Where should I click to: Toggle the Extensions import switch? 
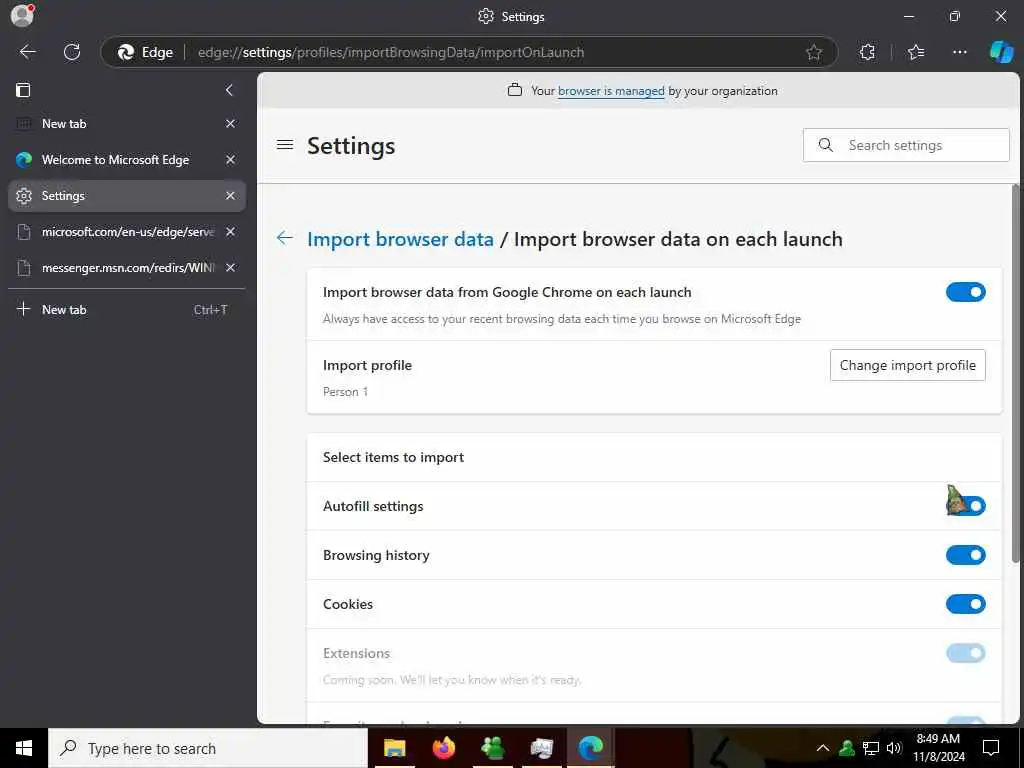[965, 653]
